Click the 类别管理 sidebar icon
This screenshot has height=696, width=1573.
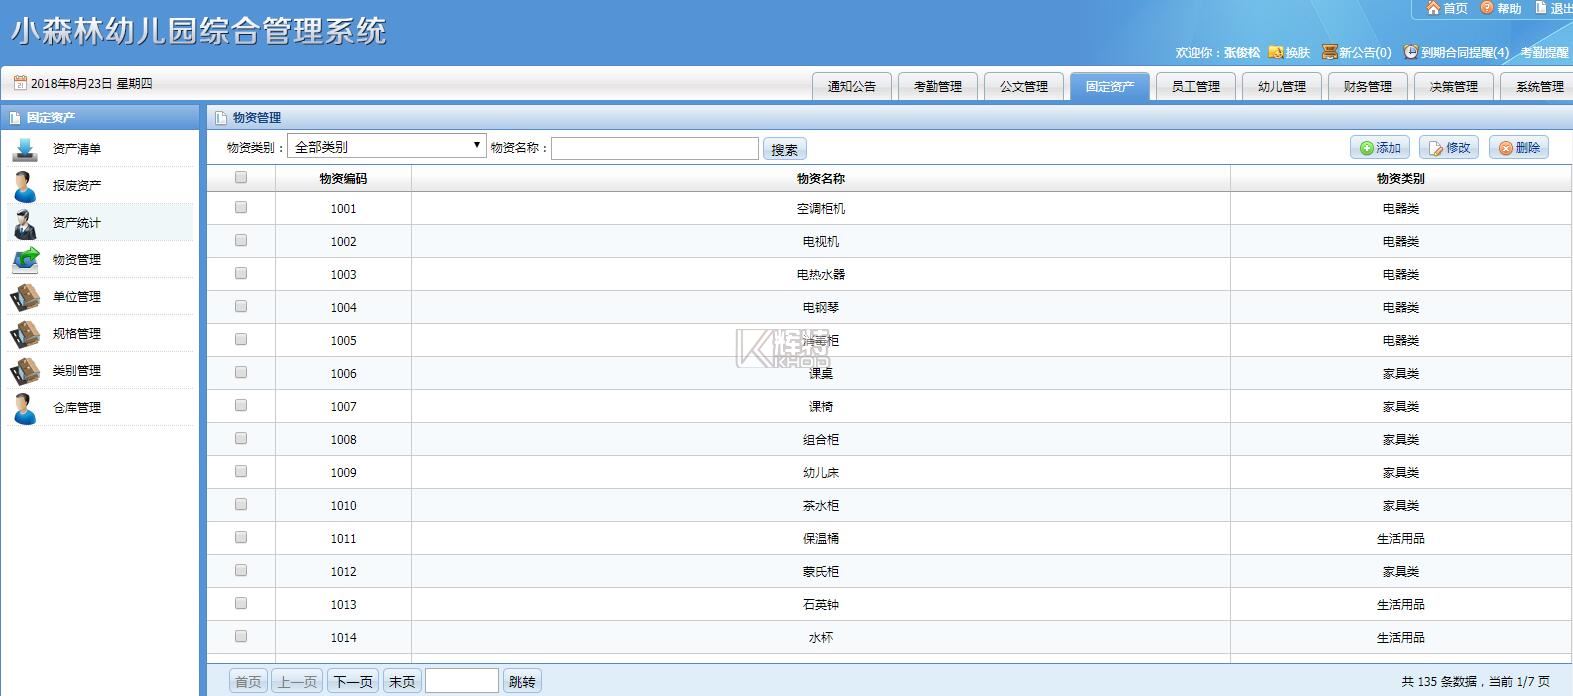[x=25, y=371]
